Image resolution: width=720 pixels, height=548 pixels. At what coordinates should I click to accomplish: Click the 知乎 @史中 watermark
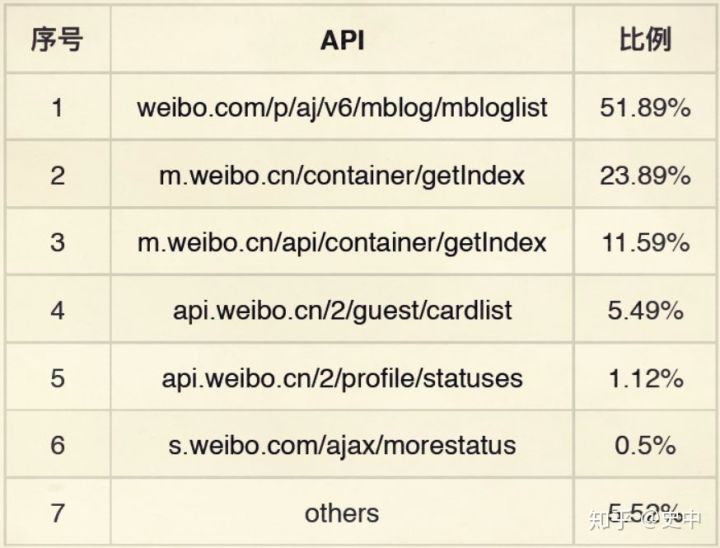click(x=644, y=519)
